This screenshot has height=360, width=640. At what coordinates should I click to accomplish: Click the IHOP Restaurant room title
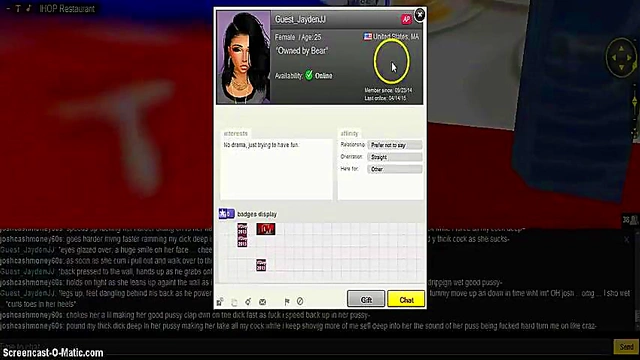[x=67, y=9]
